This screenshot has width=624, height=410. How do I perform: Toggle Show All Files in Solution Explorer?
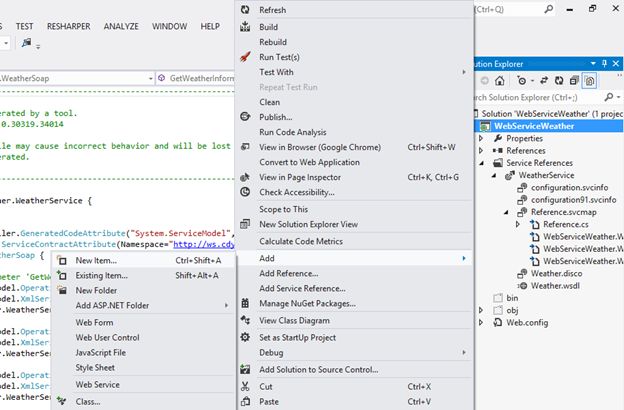pyautogui.click(x=589, y=81)
